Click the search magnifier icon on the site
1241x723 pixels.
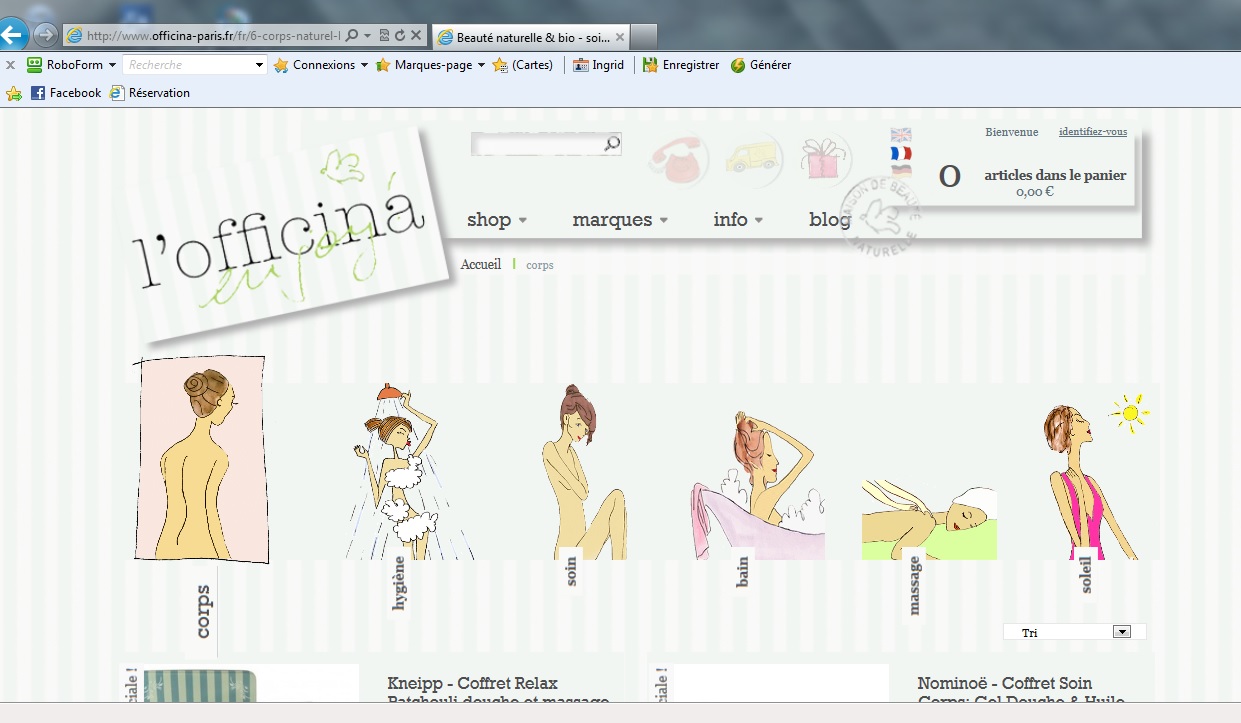(x=612, y=145)
